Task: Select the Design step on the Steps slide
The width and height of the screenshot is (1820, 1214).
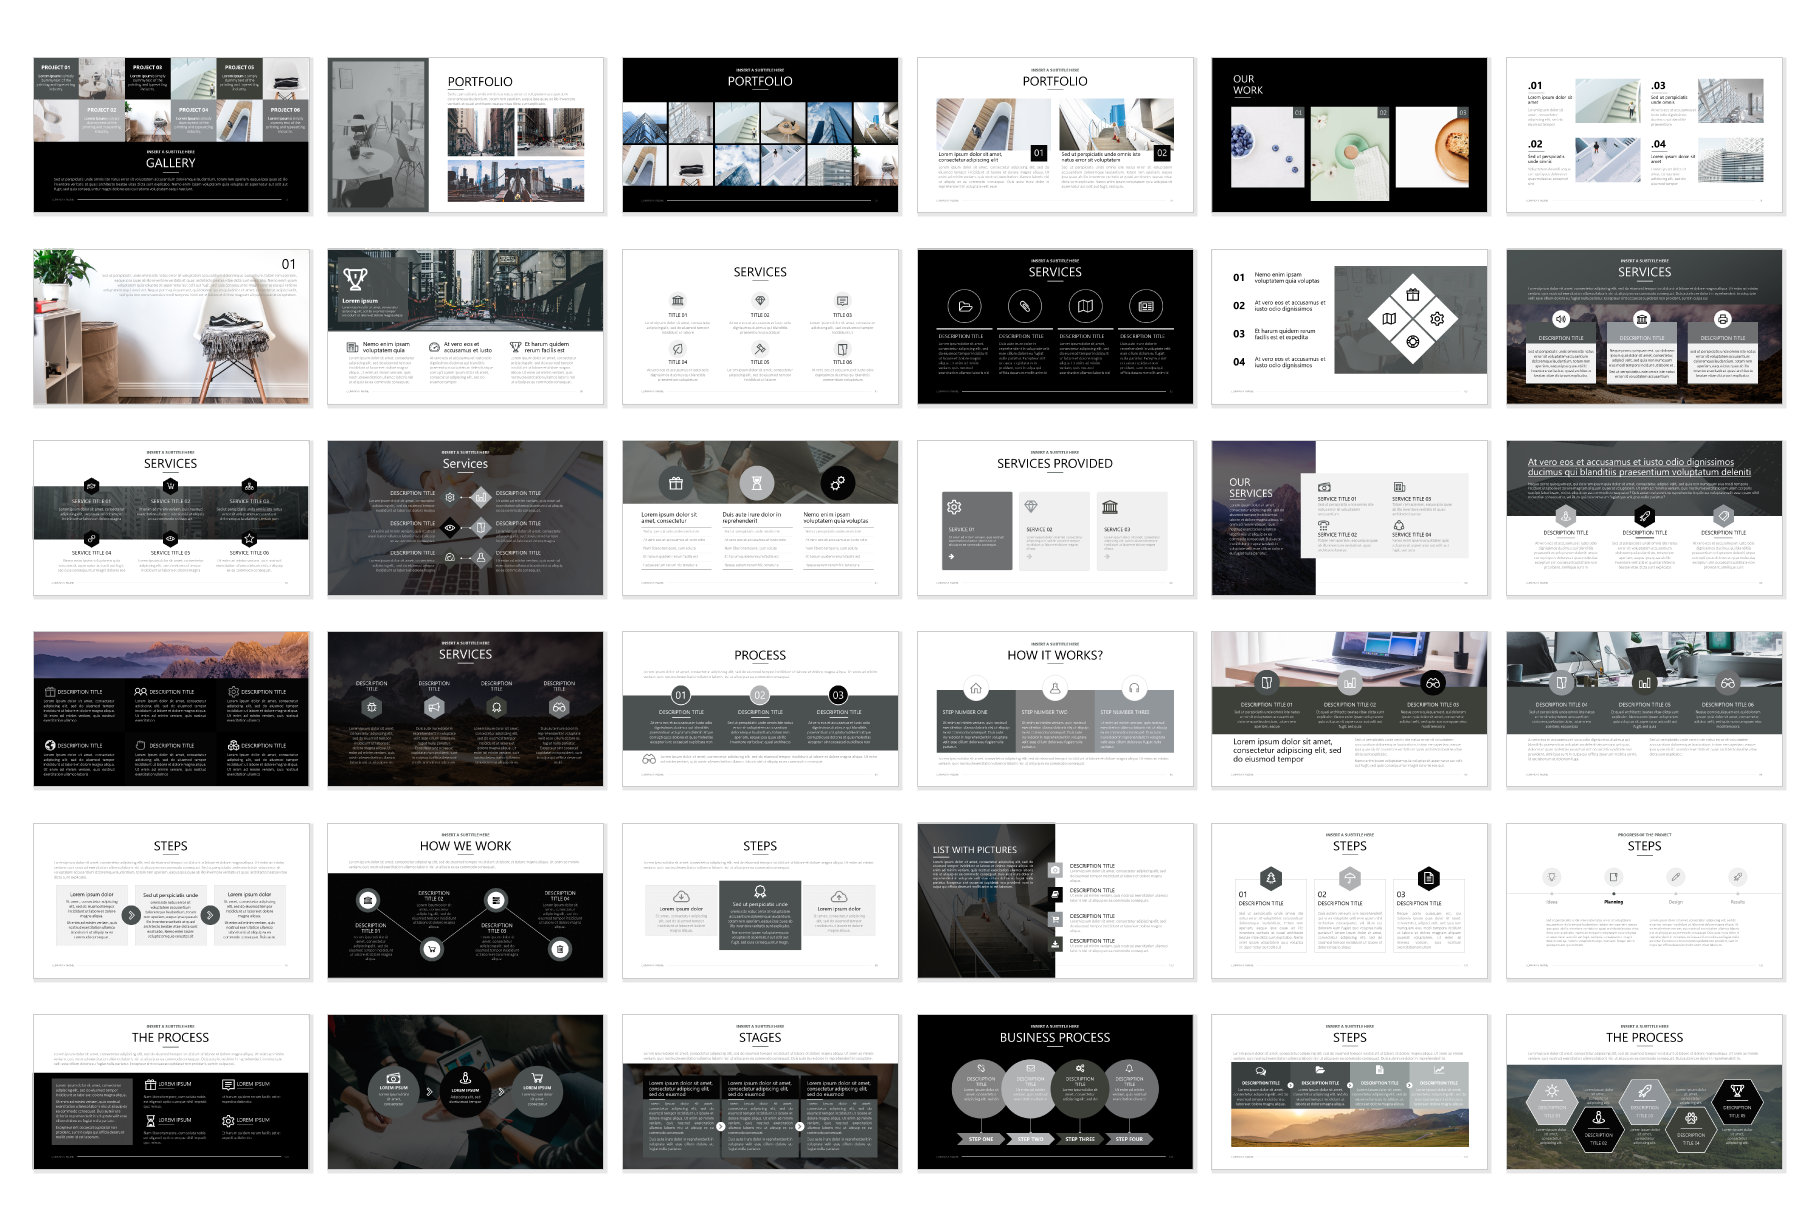Action: click(1676, 902)
